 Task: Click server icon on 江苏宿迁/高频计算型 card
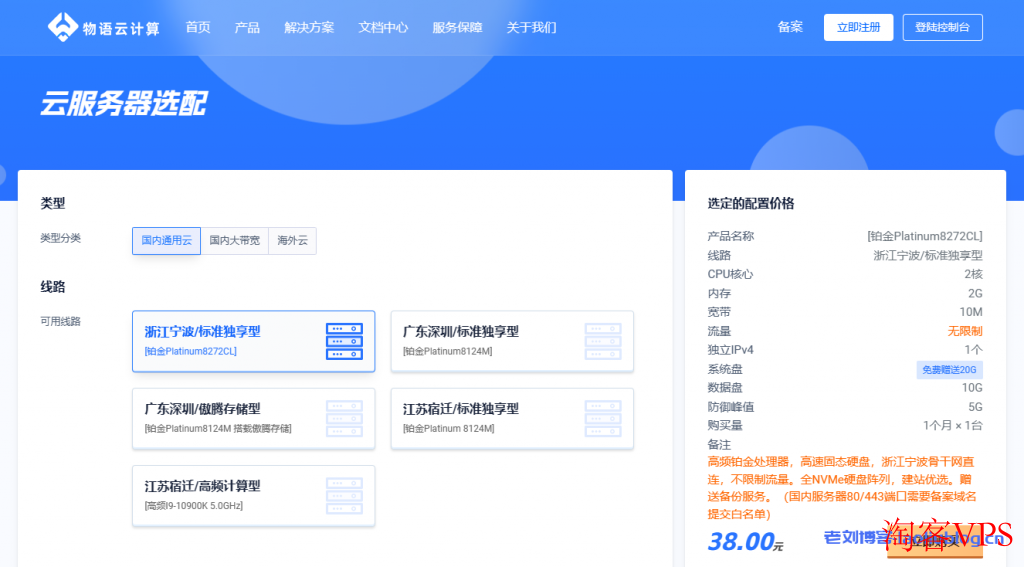344,496
